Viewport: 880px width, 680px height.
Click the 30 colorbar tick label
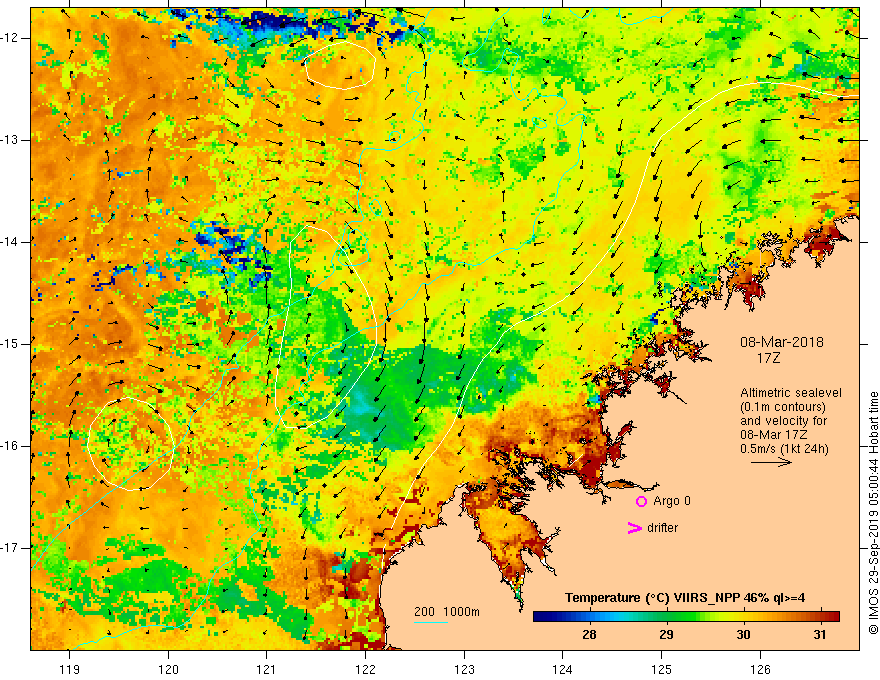coord(743,635)
